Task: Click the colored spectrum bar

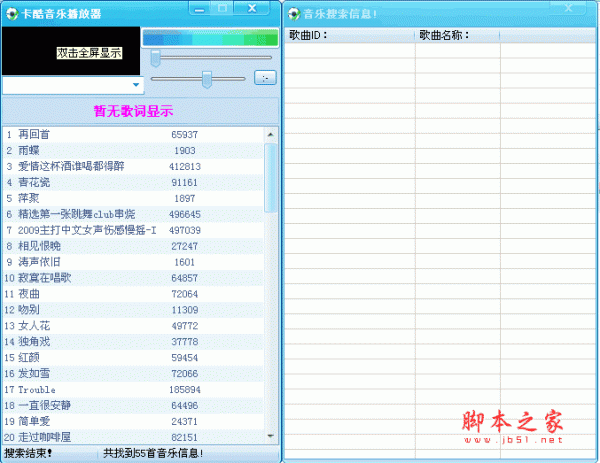Action: coord(210,38)
